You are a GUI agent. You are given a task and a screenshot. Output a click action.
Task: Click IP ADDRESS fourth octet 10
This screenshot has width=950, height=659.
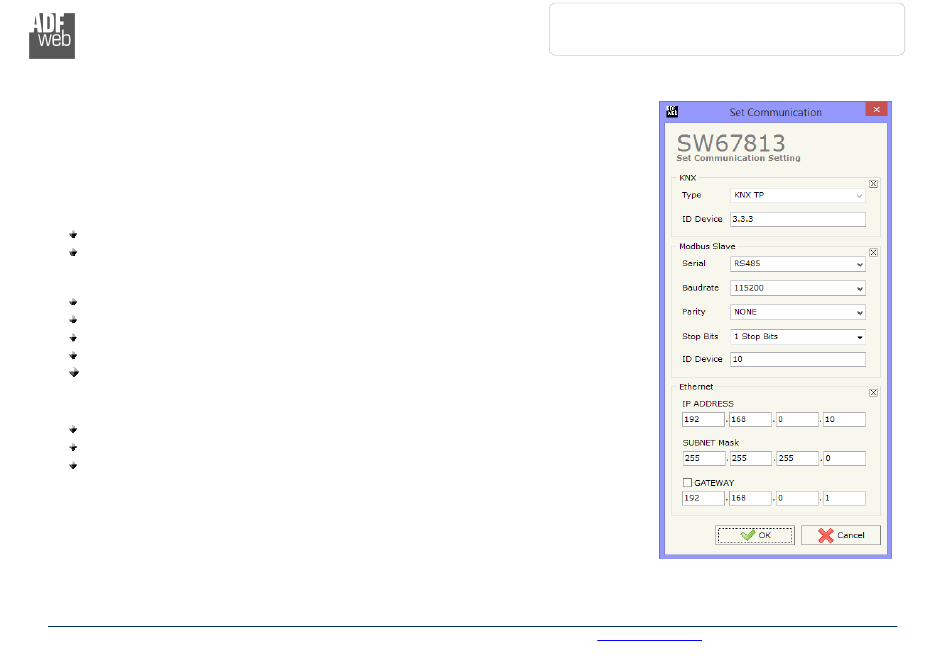click(x=844, y=419)
